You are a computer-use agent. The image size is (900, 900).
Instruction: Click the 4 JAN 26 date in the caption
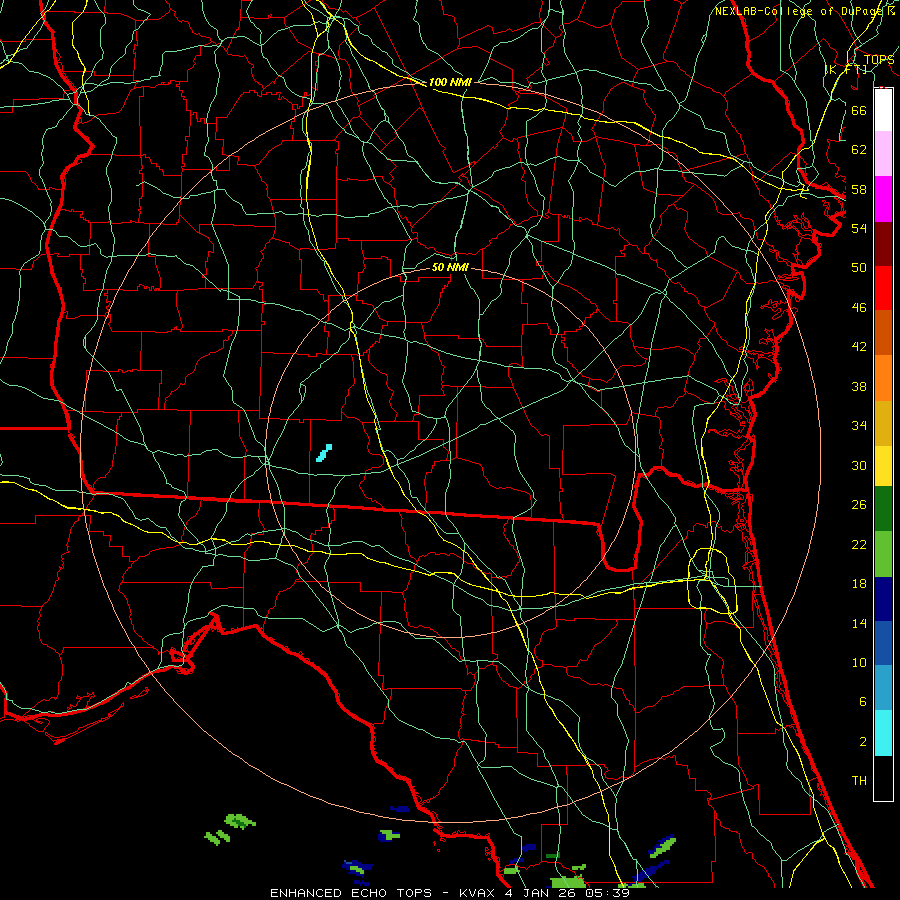tap(542, 893)
